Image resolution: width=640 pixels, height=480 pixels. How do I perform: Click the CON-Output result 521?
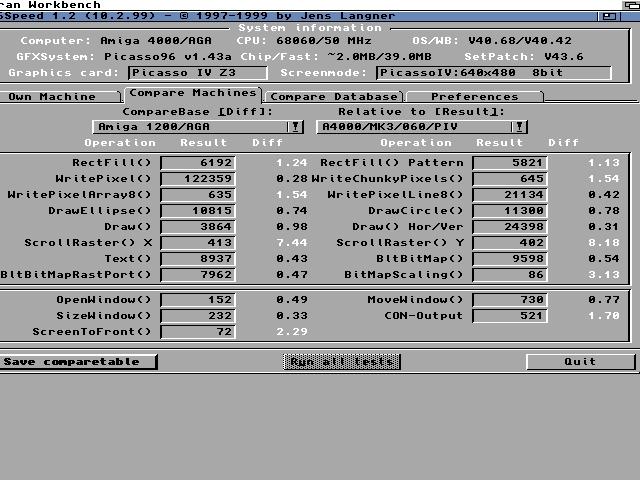click(510, 316)
